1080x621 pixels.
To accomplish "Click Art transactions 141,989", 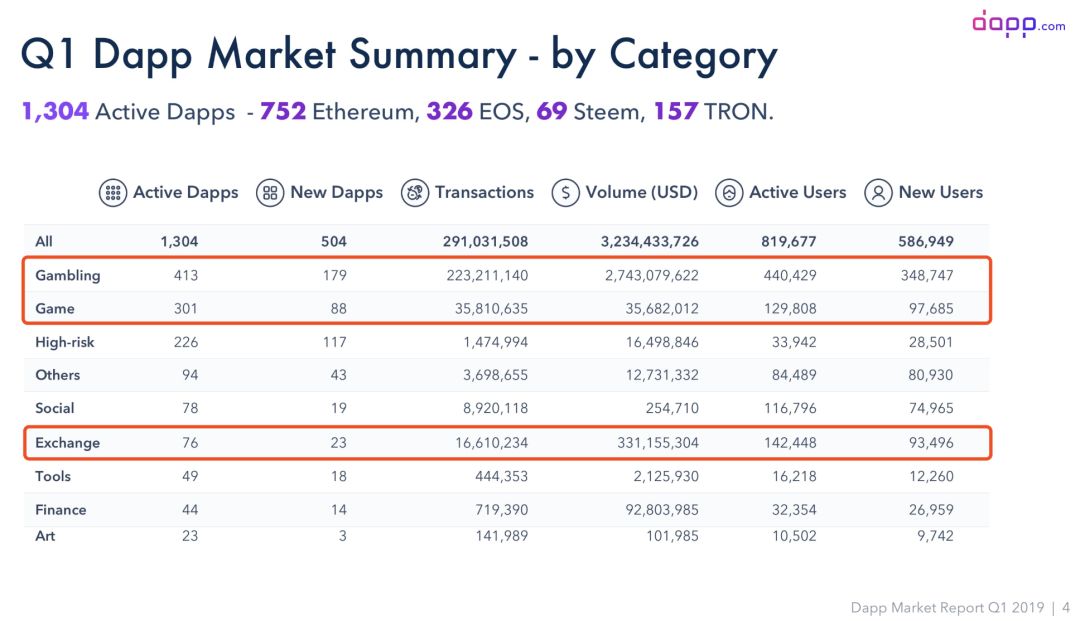I will tap(501, 536).
